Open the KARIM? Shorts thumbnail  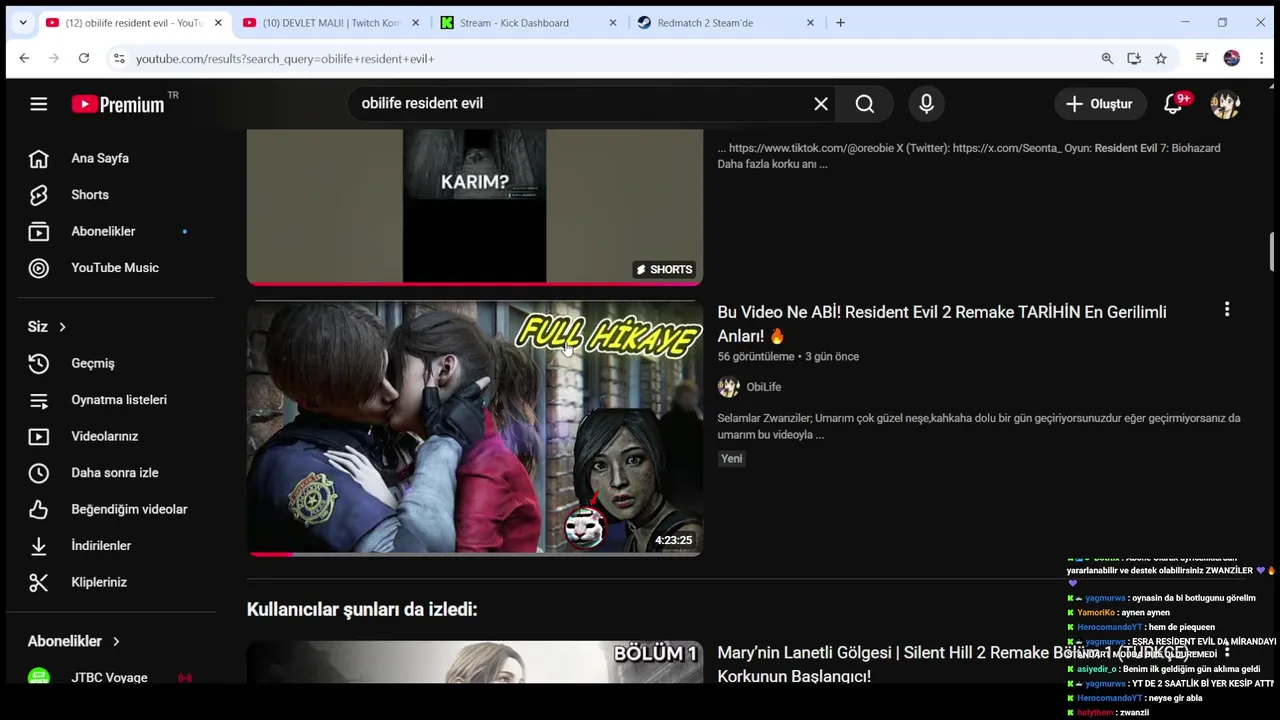point(475,206)
